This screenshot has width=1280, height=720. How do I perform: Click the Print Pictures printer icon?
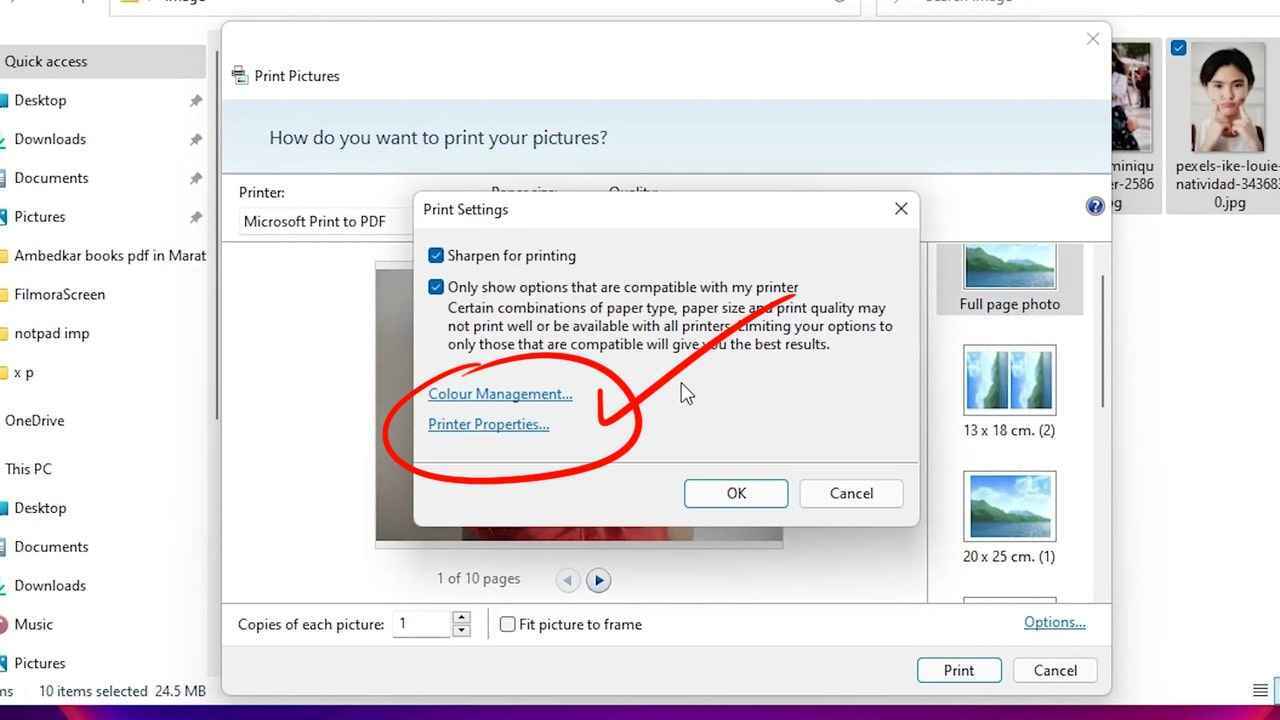pyautogui.click(x=240, y=76)
